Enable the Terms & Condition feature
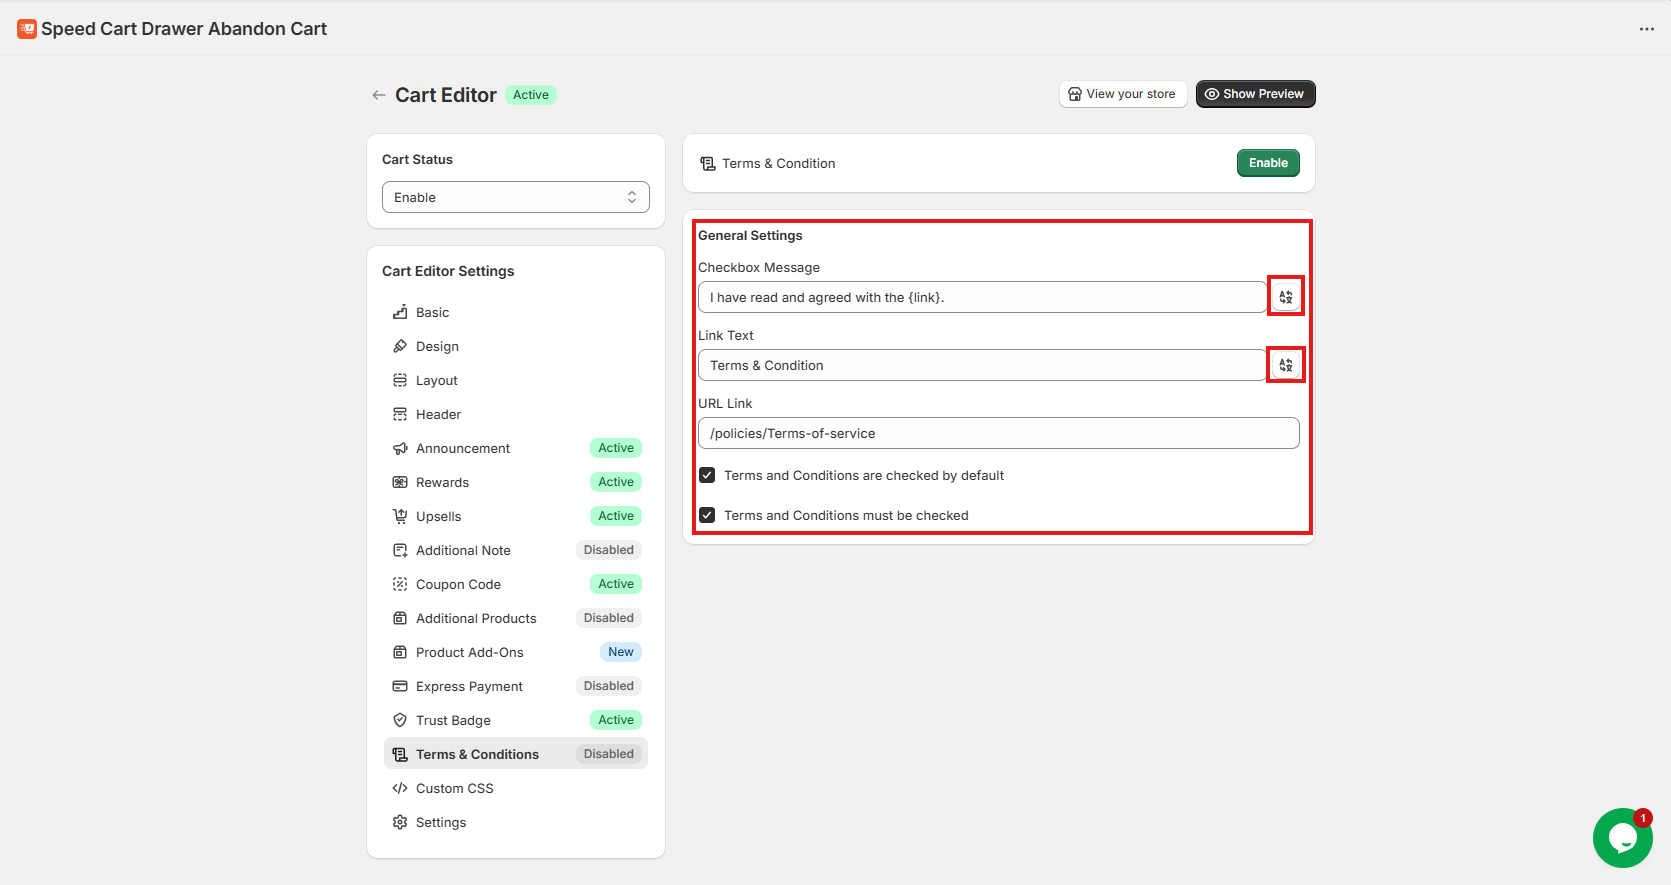Image resolution: width=1671 pixels, height=885 pixels. pos(1267,163)
